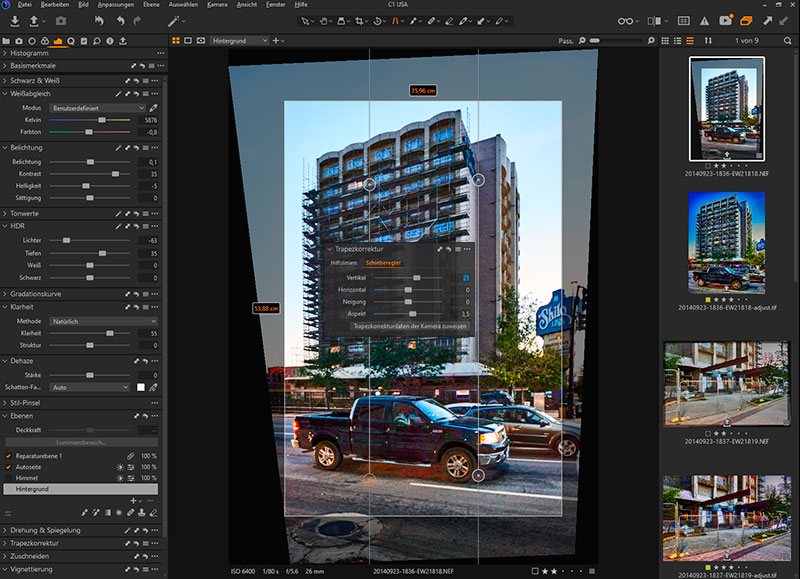Open the Ebene menu
This screenshot has height=579, width=800.
tap(151, 5)
